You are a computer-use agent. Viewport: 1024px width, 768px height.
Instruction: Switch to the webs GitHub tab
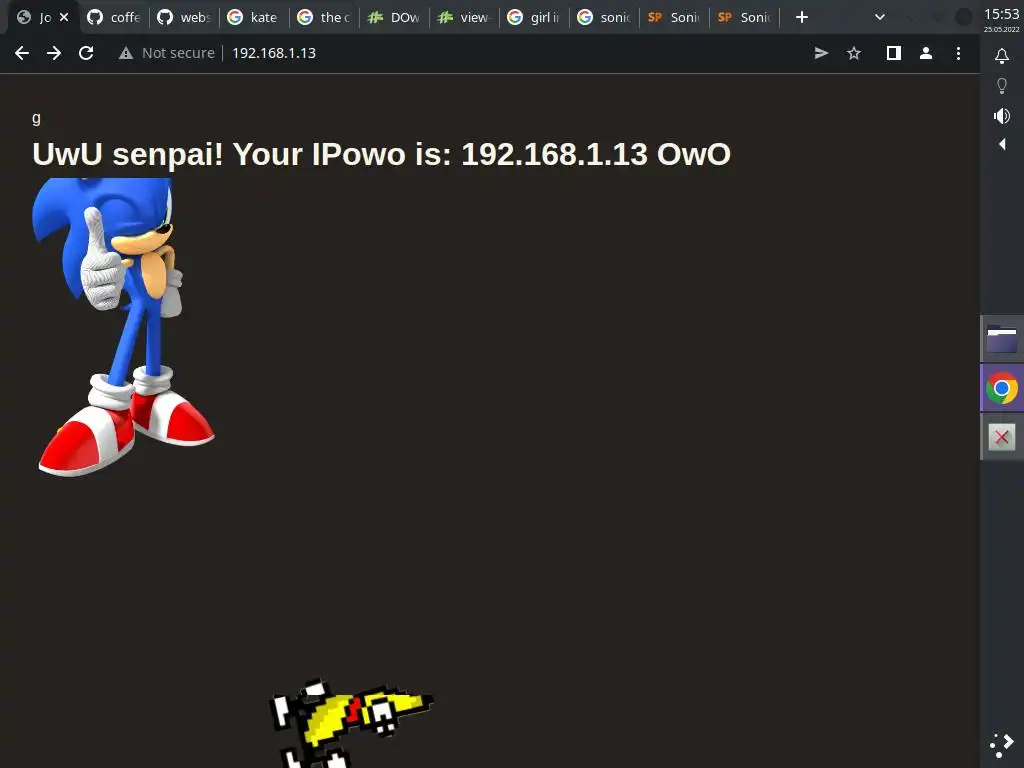pos(184,17)
